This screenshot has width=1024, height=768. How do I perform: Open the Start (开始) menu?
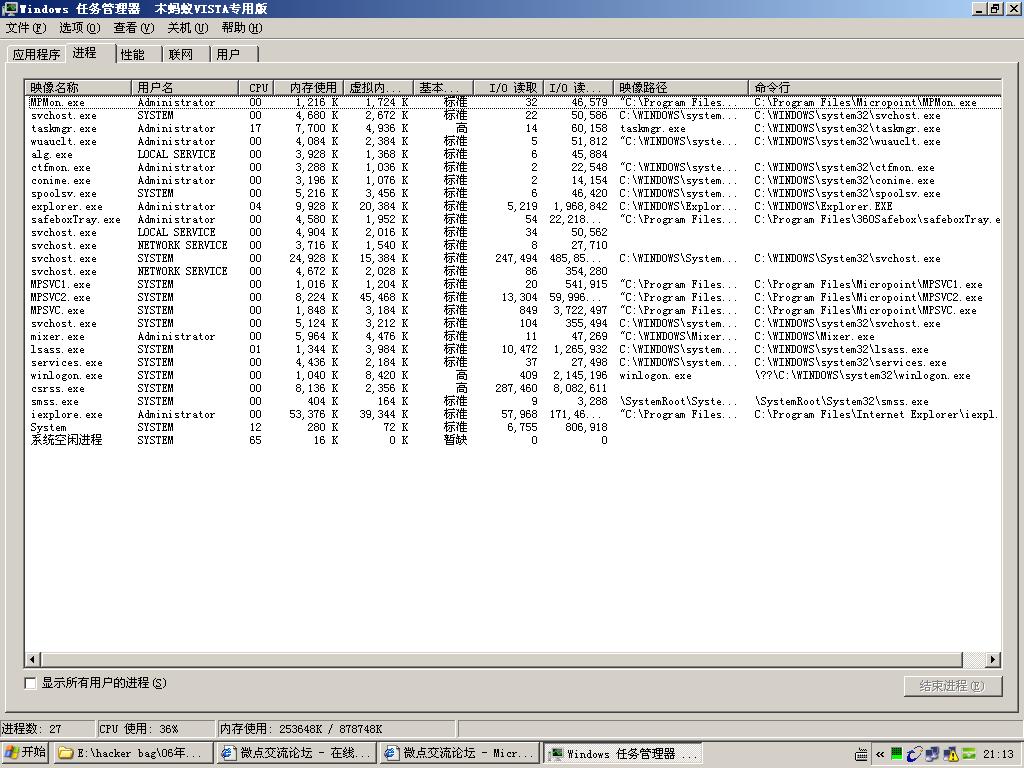(x=25, y=753)
